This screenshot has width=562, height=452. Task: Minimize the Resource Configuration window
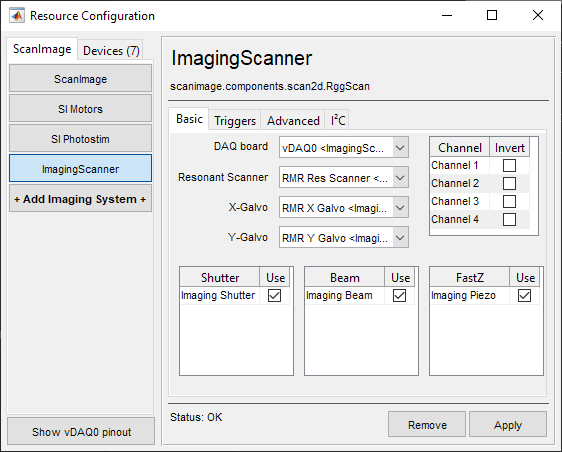[447, 15]
